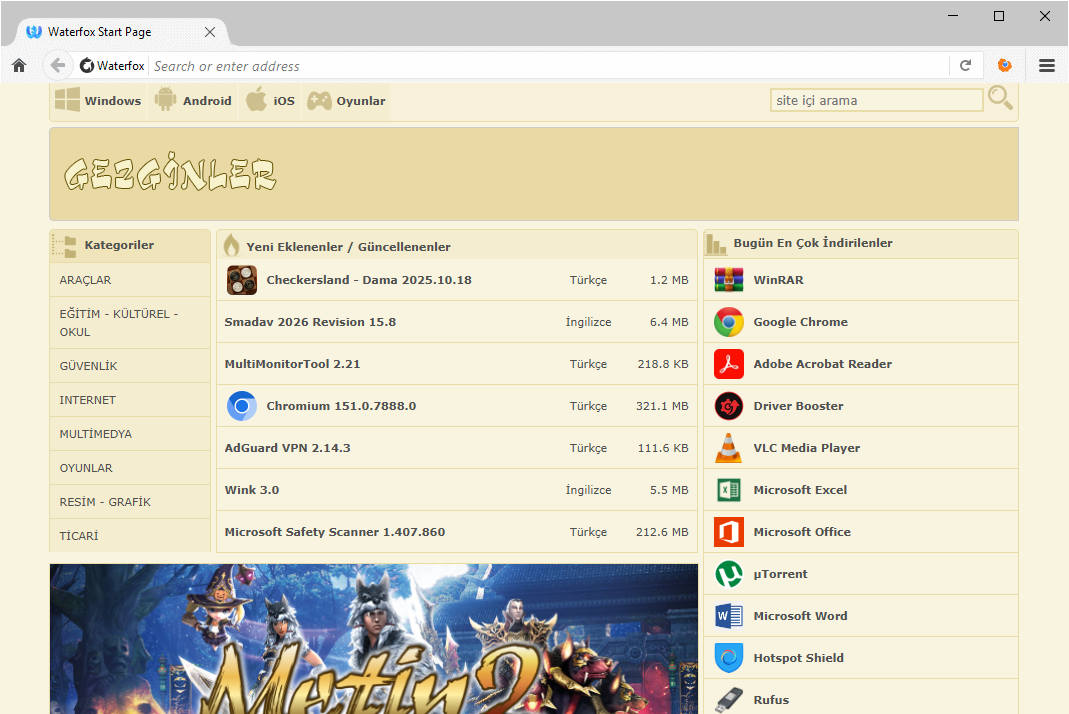
Task: Click the Microsoft Office icon
Action: click(x=729, y=532)
